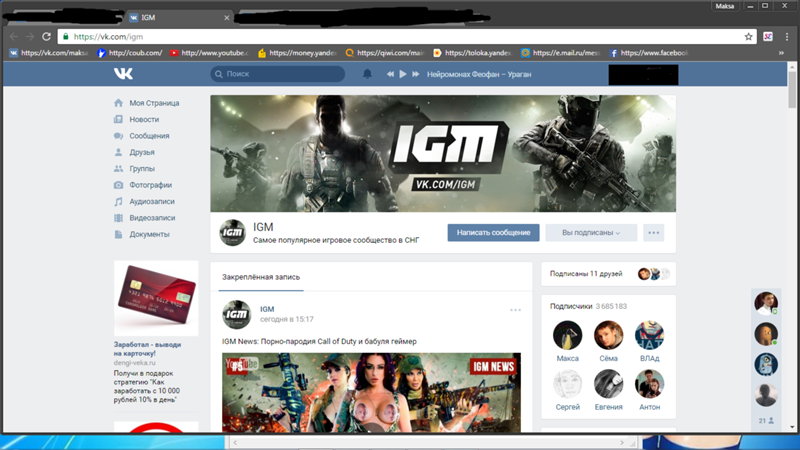The height and width of the screenshot is (450, 800).
Task: Open the community three-dots actions menu
Action: (x=654, y=232)
